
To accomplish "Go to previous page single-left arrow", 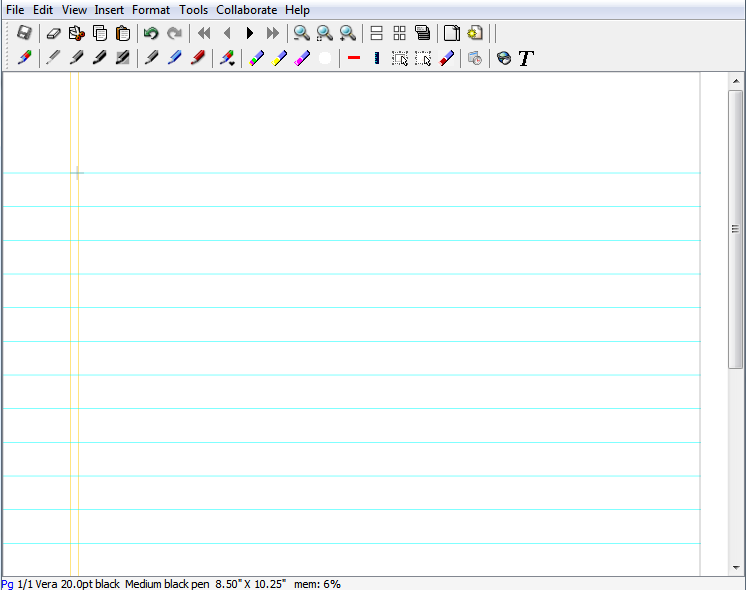I will 227,33.
